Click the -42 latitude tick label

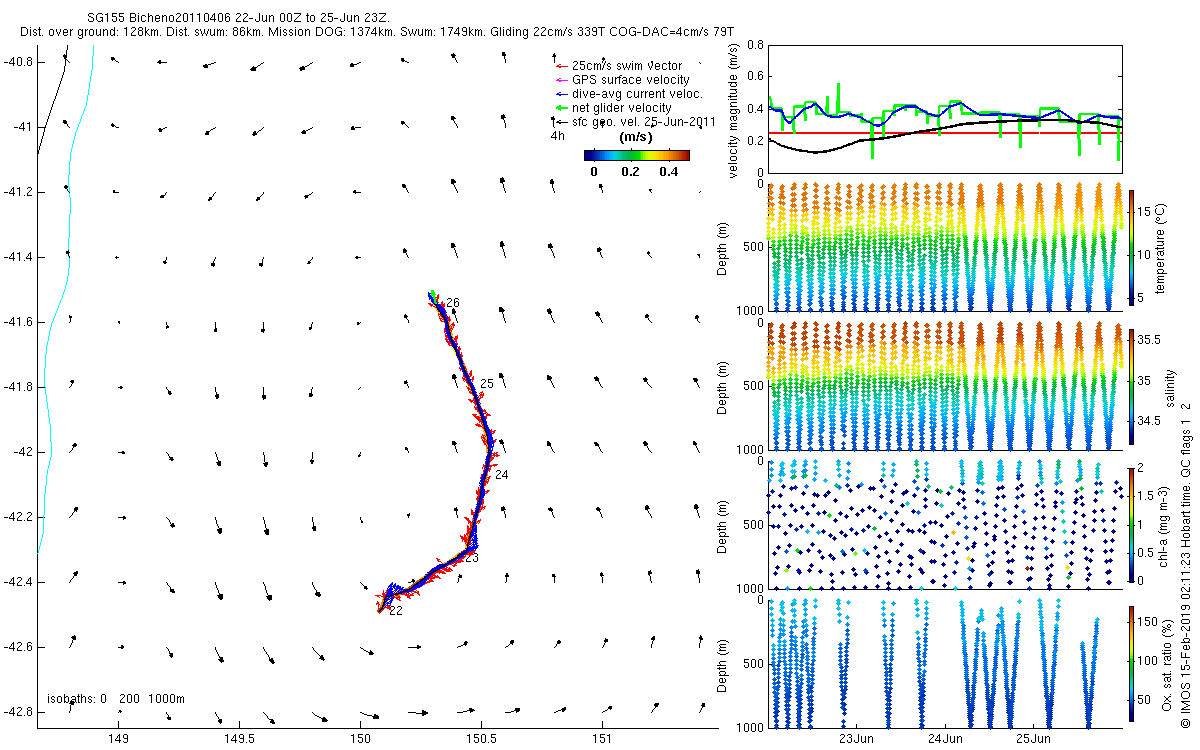(x=22, y=452)
